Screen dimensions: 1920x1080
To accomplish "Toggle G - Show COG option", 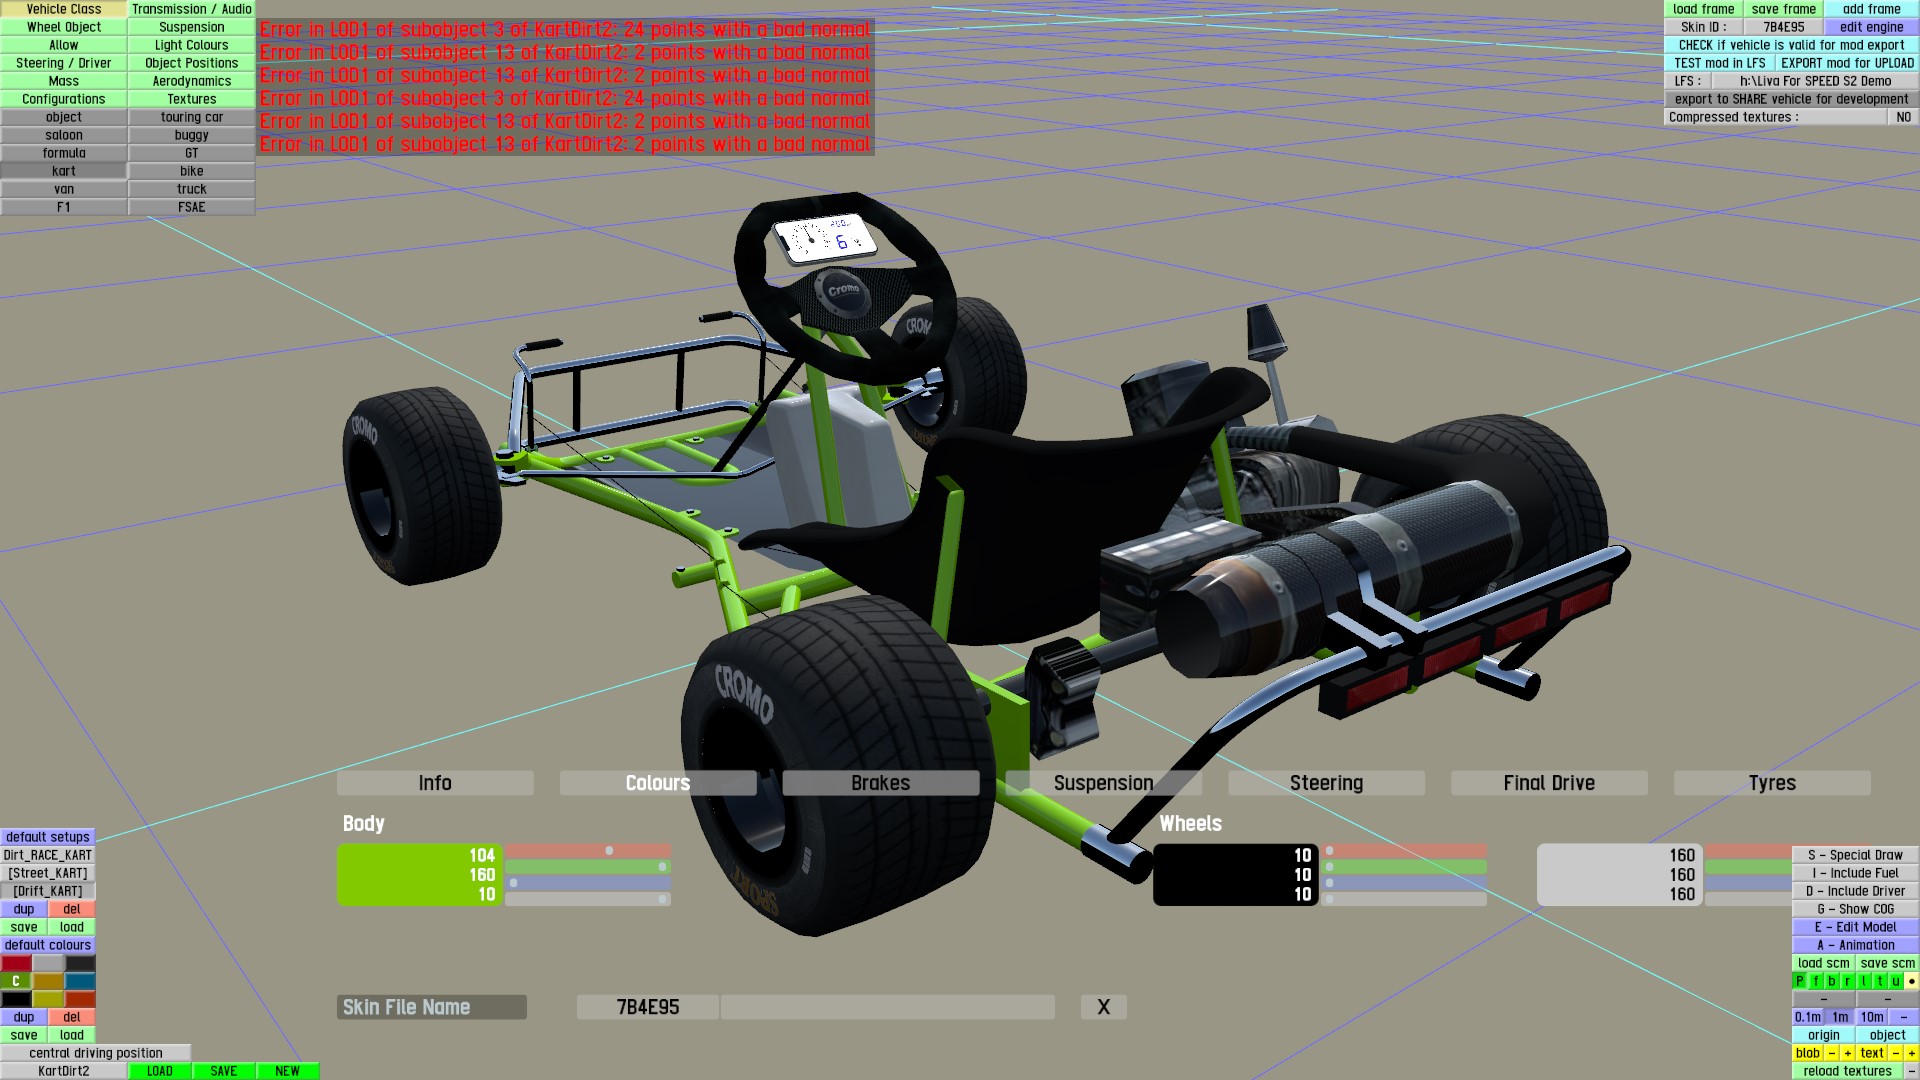I will coord(1855,909).
